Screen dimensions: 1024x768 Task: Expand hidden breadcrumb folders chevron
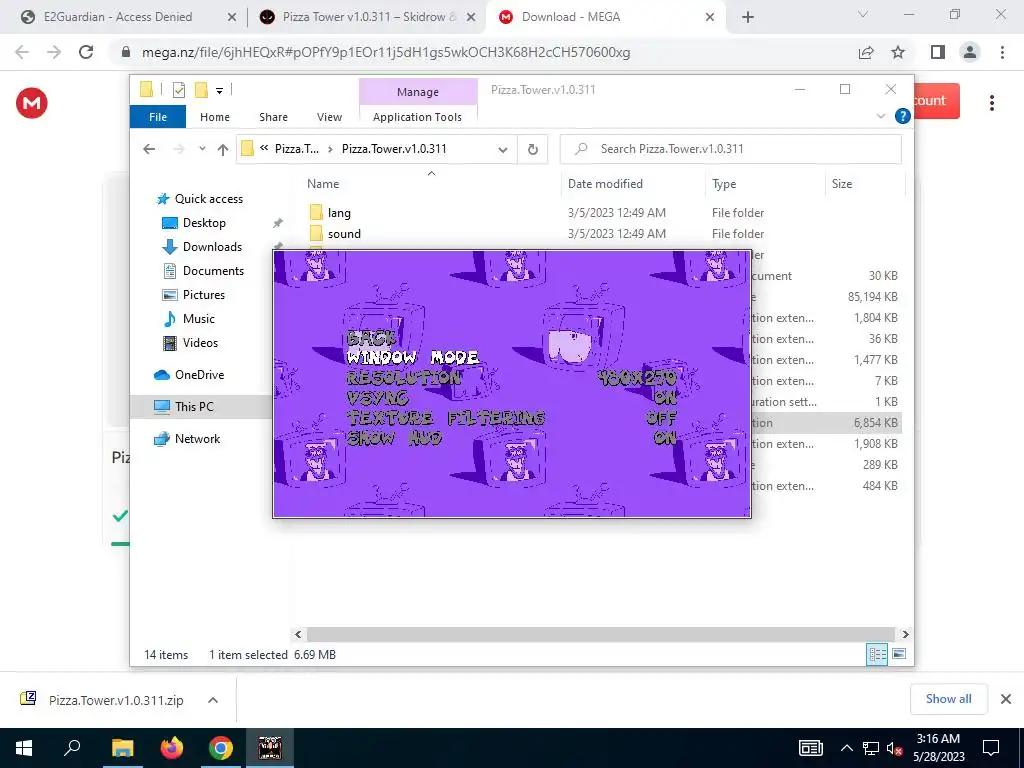(264, 149)
